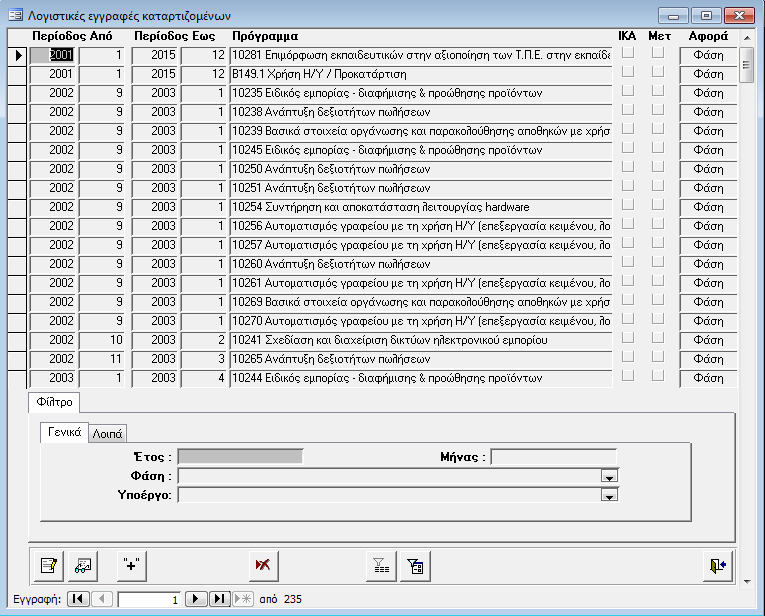765x616 pixels.
Task: Tick the Μετ checkbox in first row
Action: click(658, 54)
